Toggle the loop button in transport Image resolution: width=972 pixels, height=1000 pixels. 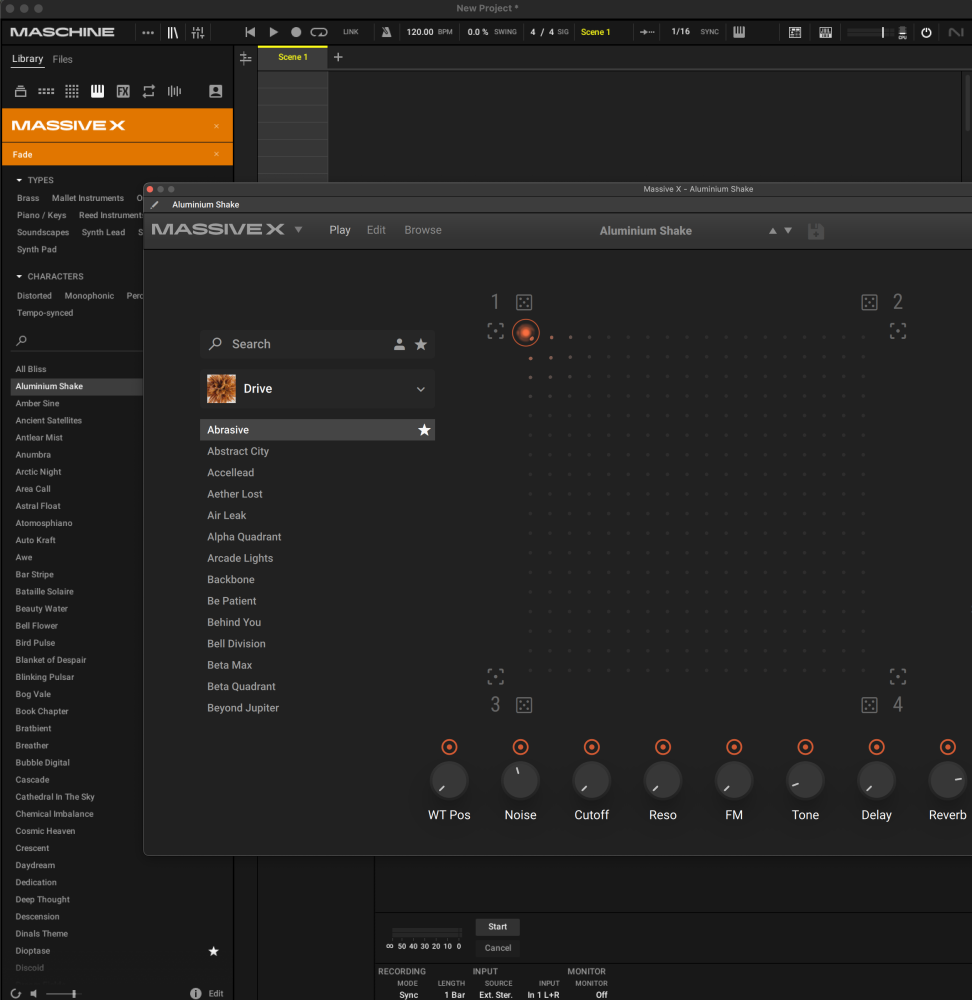point(319,32)
